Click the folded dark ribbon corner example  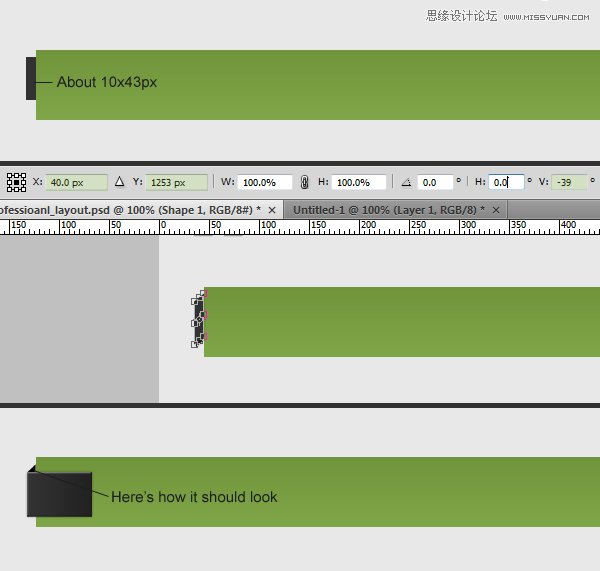(59, 491)
